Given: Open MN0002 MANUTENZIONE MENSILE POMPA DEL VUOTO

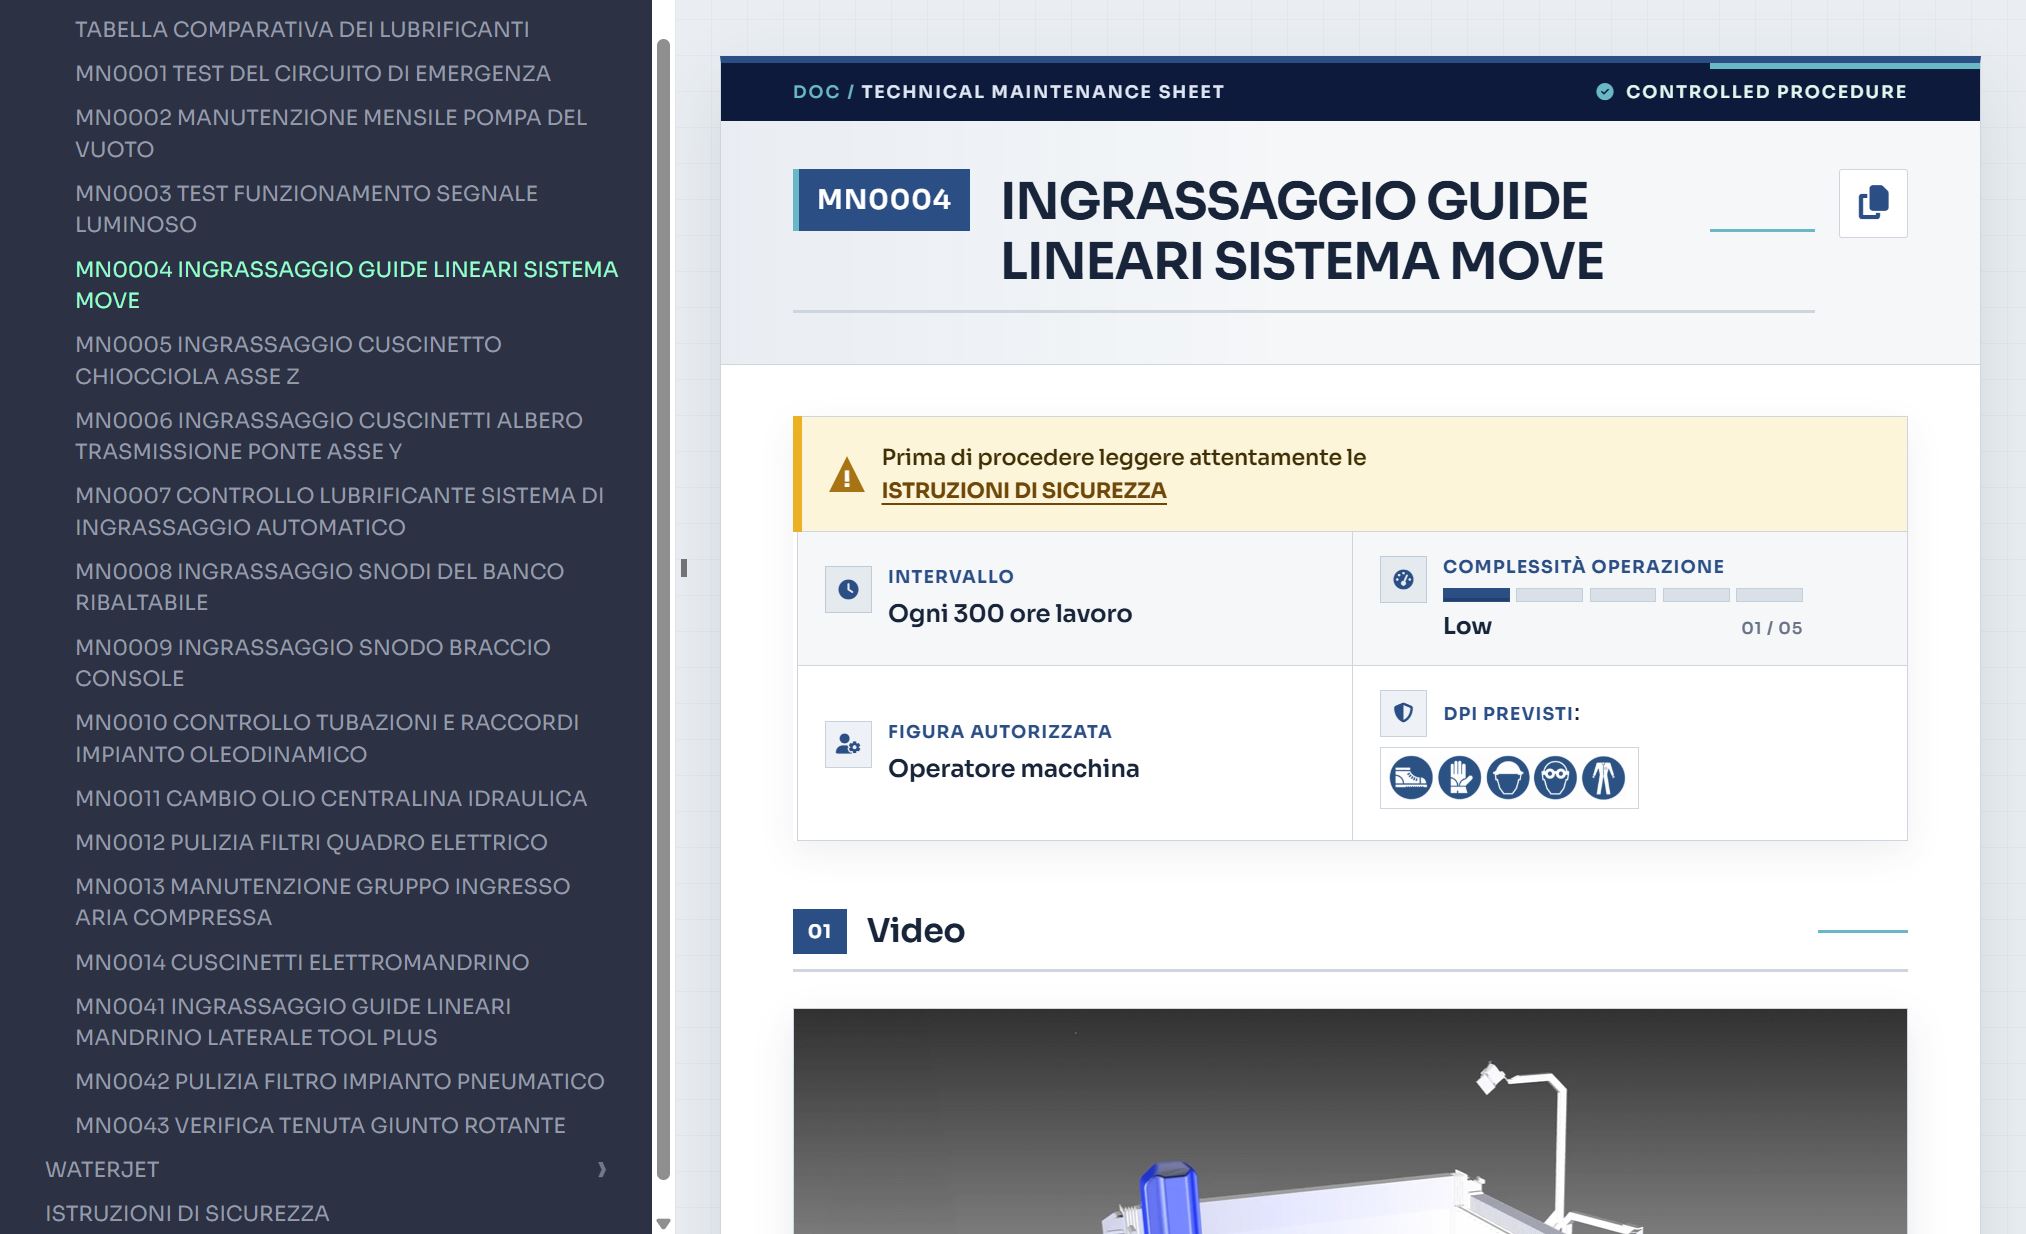Looking at the screenshot, I should coord(331,133).
